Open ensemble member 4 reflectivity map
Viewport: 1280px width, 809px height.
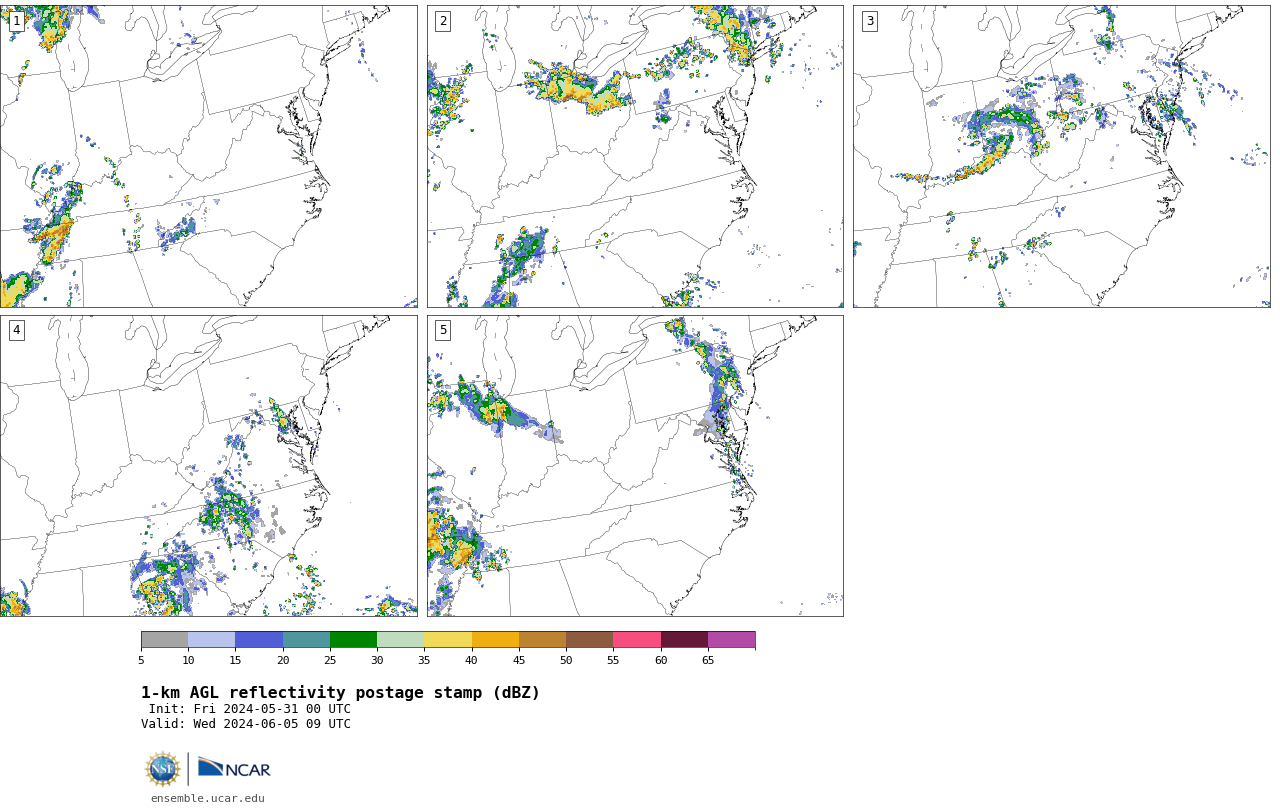pos(208,466)
